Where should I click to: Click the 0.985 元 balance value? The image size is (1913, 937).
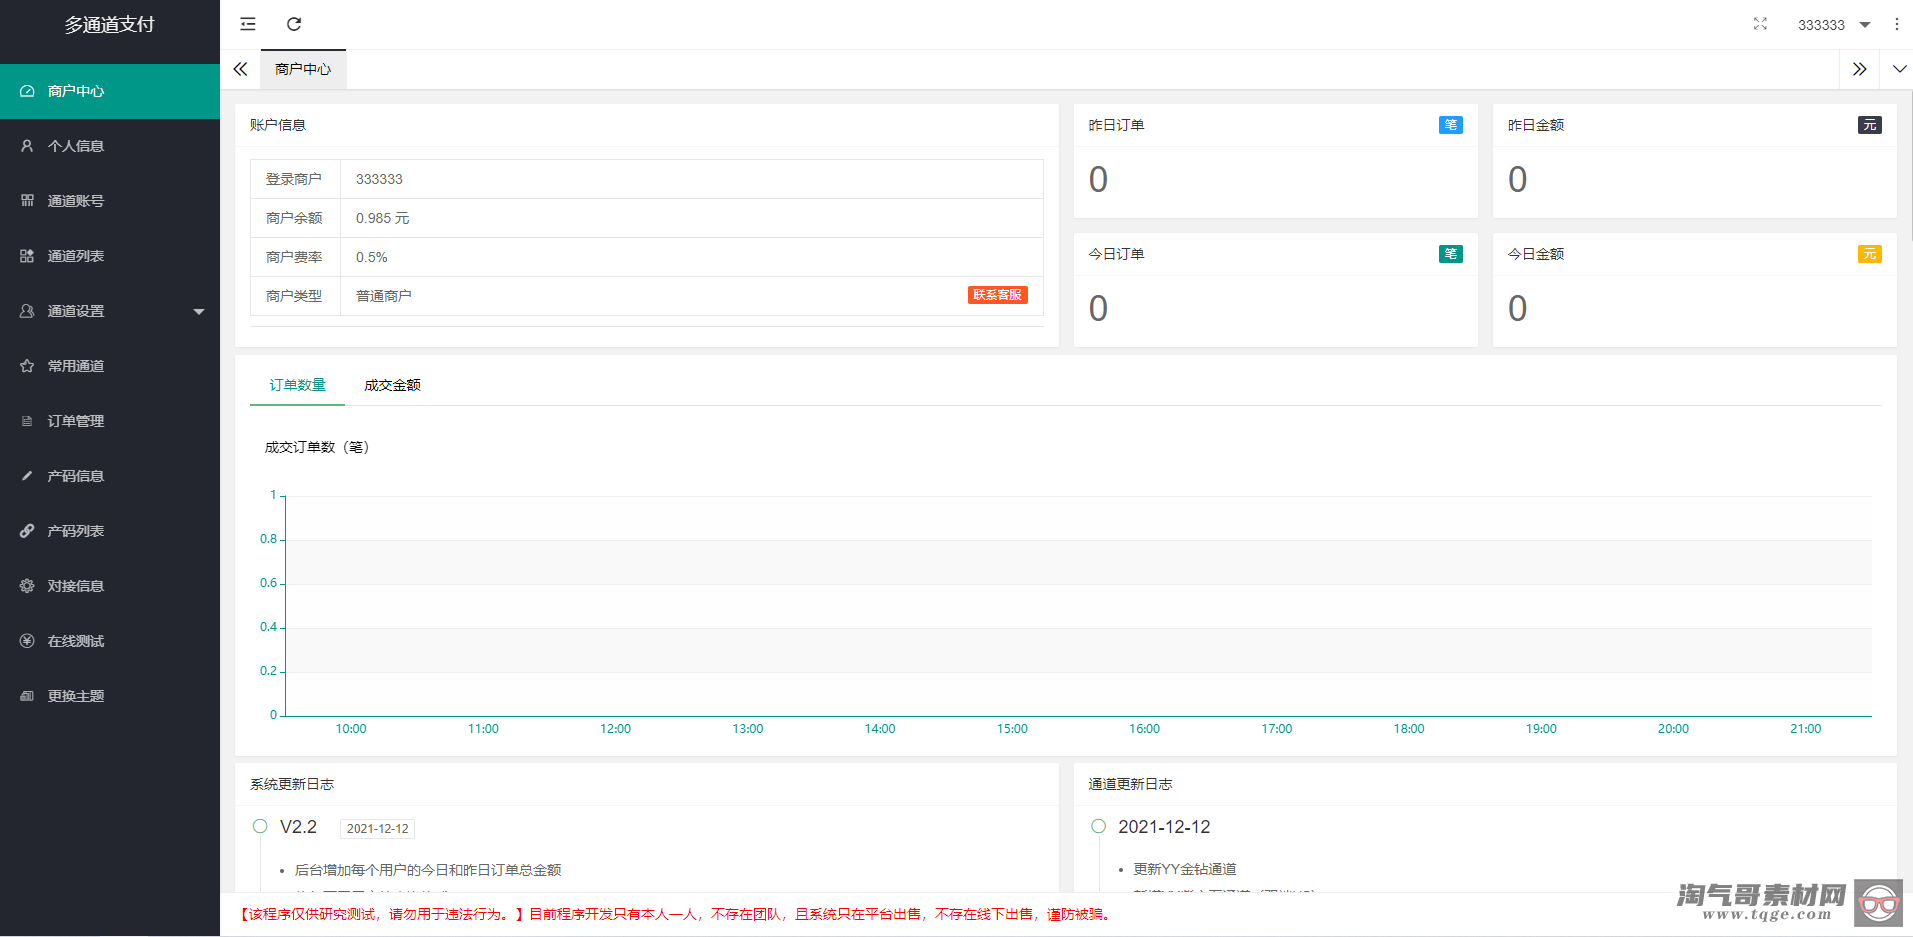(x=382, y=218)
